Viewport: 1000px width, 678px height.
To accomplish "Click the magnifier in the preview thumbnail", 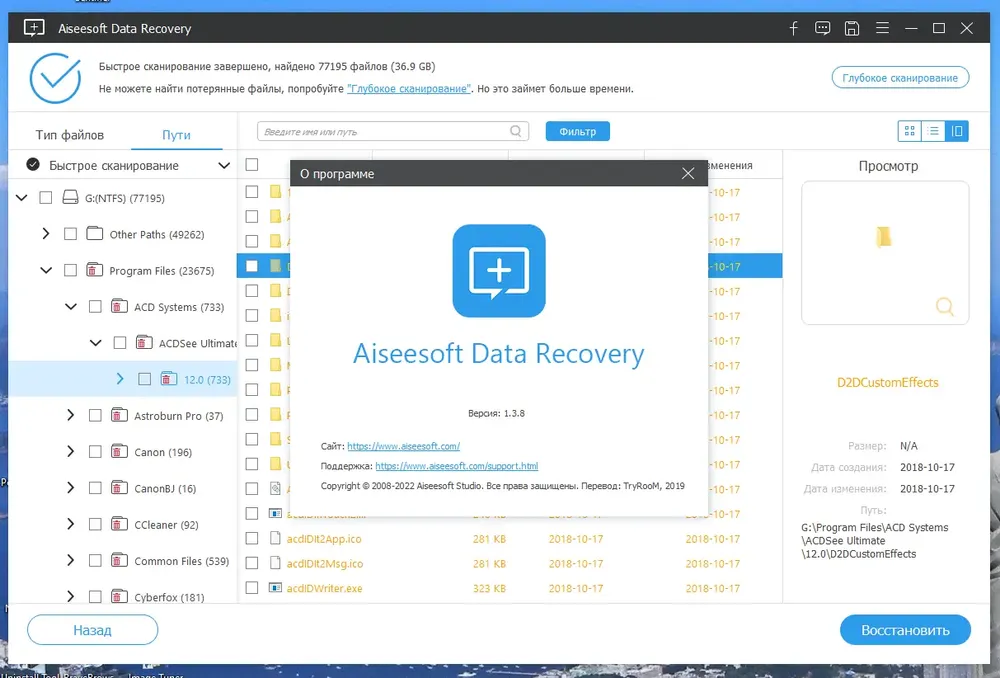I will (945, 307).
